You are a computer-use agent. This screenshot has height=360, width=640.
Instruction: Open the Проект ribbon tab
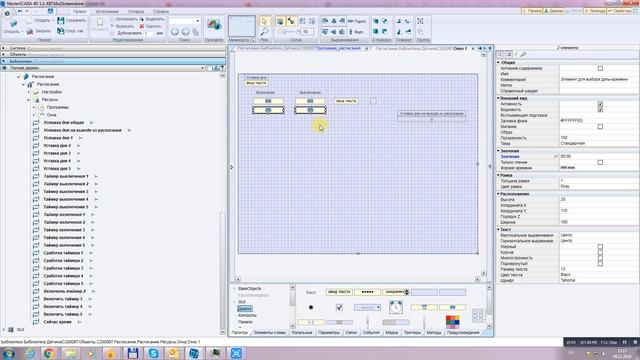[x=79, y=11]
